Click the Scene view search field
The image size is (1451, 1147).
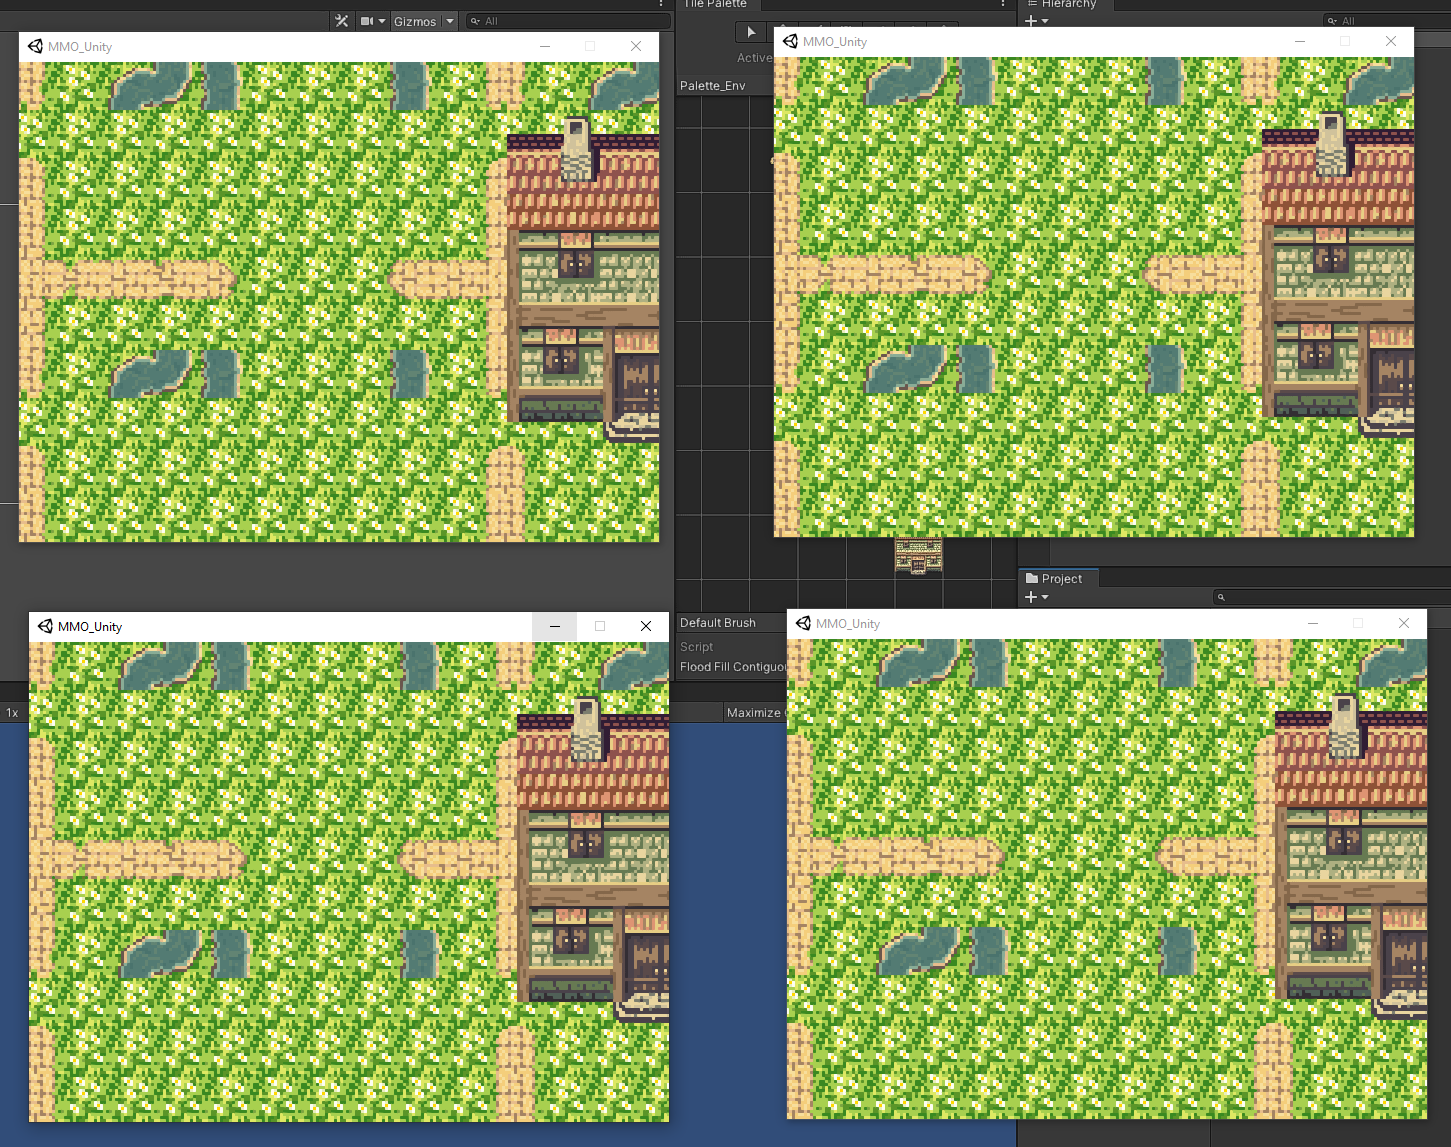tap(568, 21)
